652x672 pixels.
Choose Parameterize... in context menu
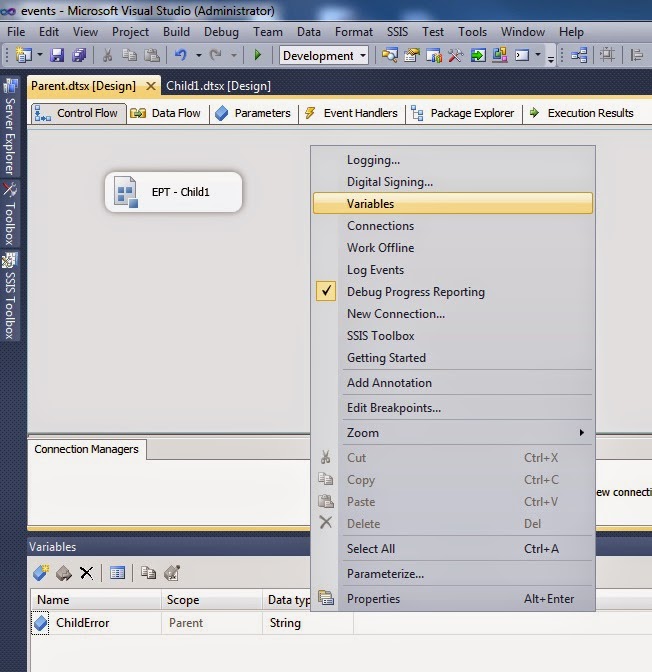click(x=453, y=573)
